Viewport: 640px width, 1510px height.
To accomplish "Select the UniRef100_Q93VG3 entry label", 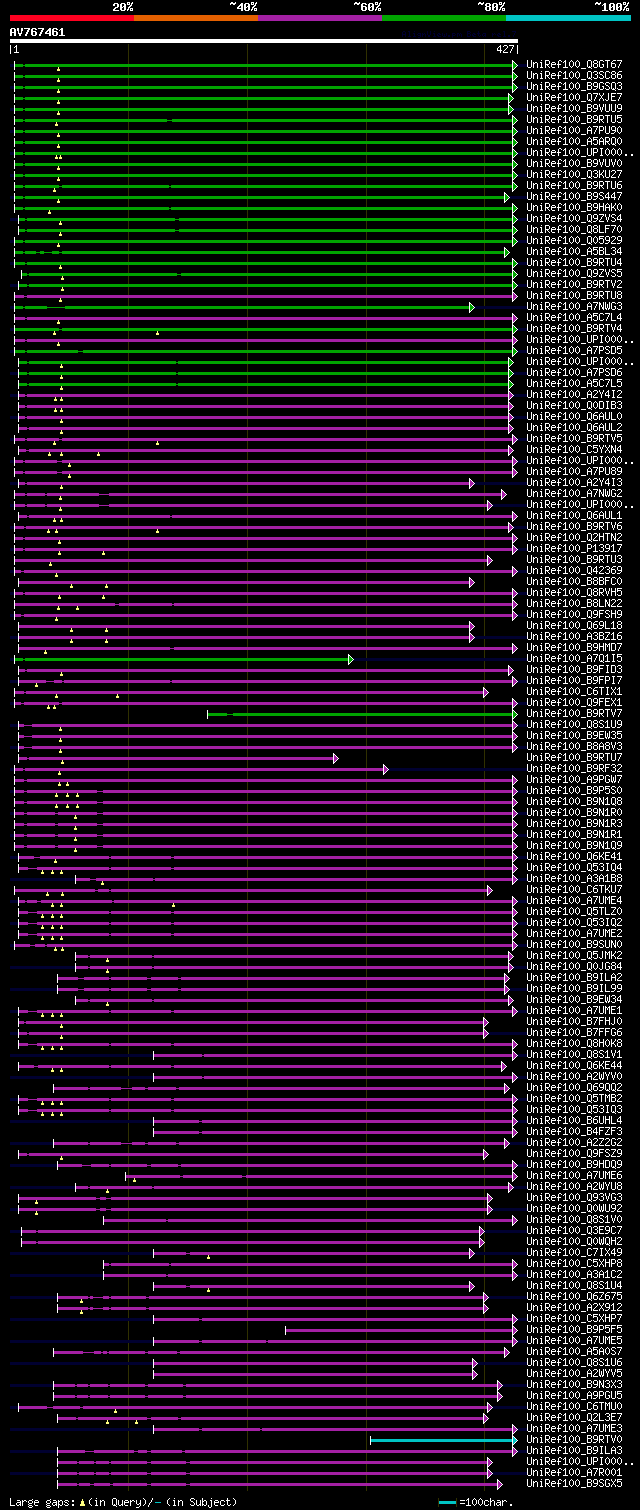I will [x=574, y=1197].
